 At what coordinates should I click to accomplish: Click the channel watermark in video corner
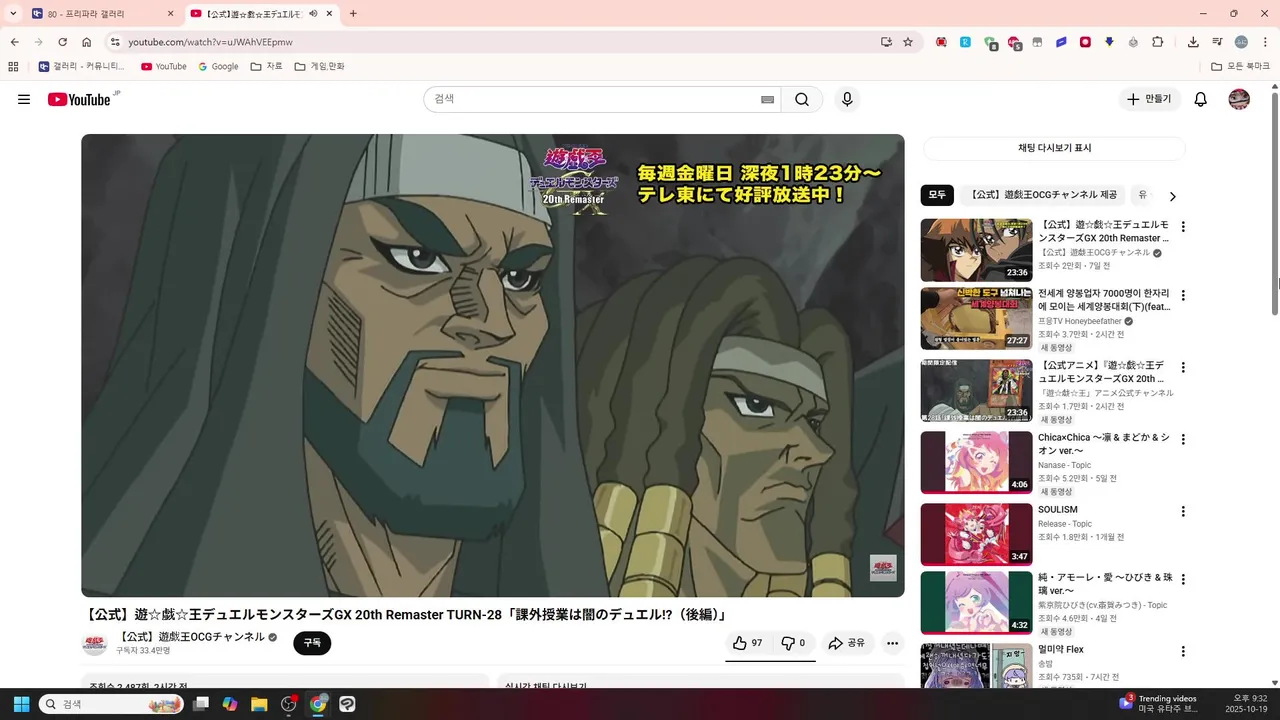click(883, 568)
